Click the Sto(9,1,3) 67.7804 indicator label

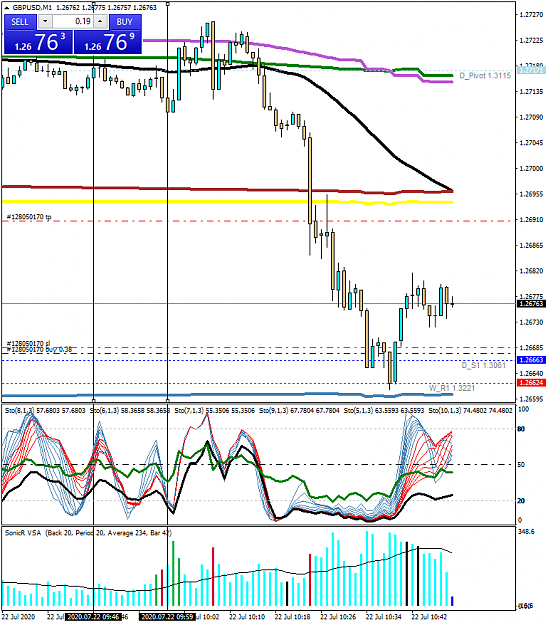click(x=299, y=410)
